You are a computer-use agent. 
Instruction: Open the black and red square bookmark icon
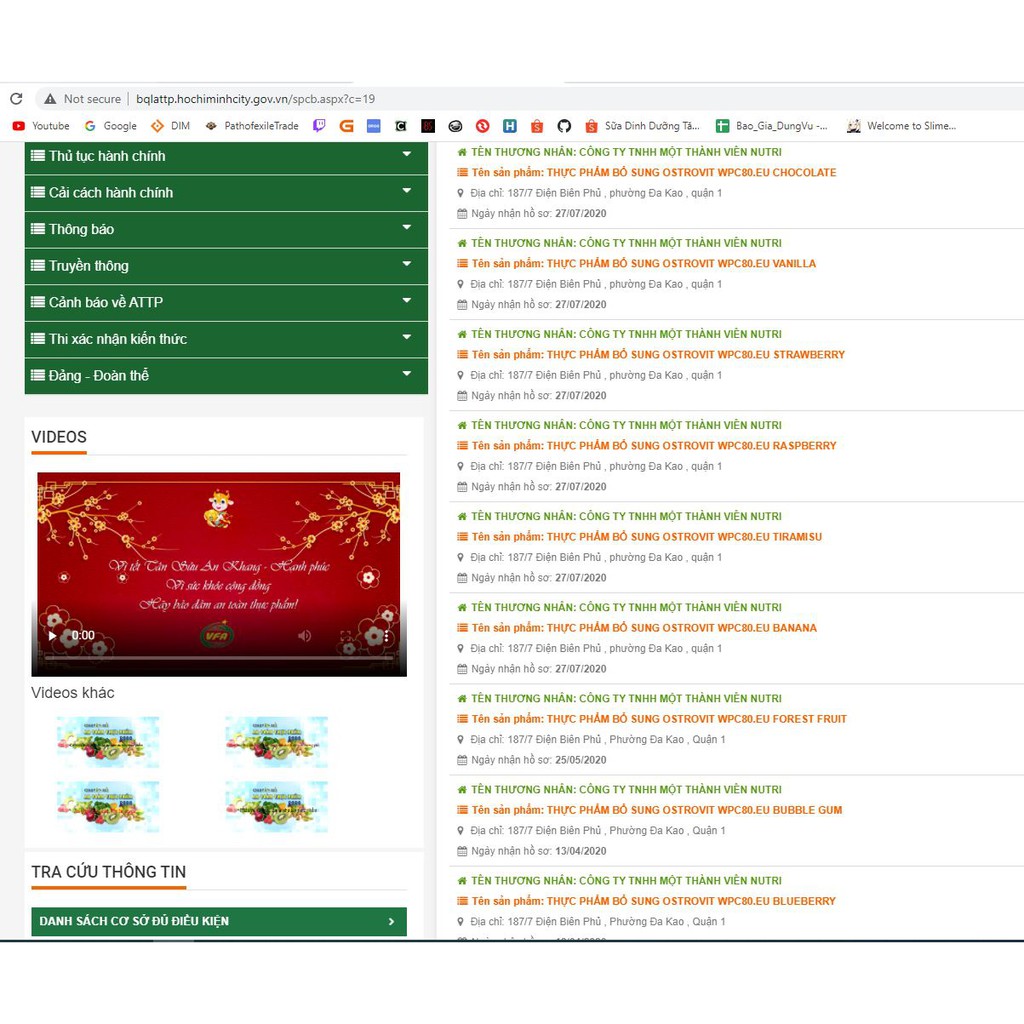(428, 126)
